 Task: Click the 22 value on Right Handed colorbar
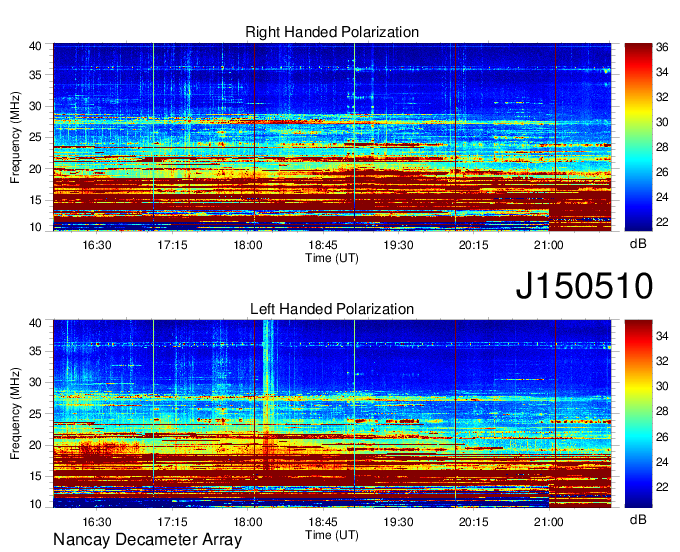pos(662,222)
